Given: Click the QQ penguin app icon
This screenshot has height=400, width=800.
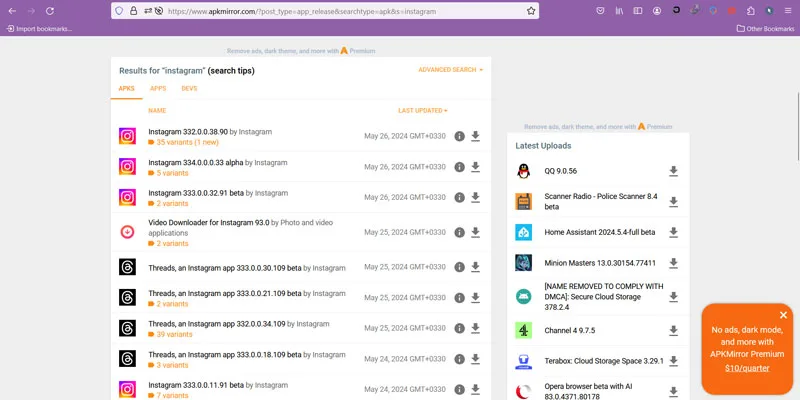Looking at the screenshot, I should click(523, 171).
